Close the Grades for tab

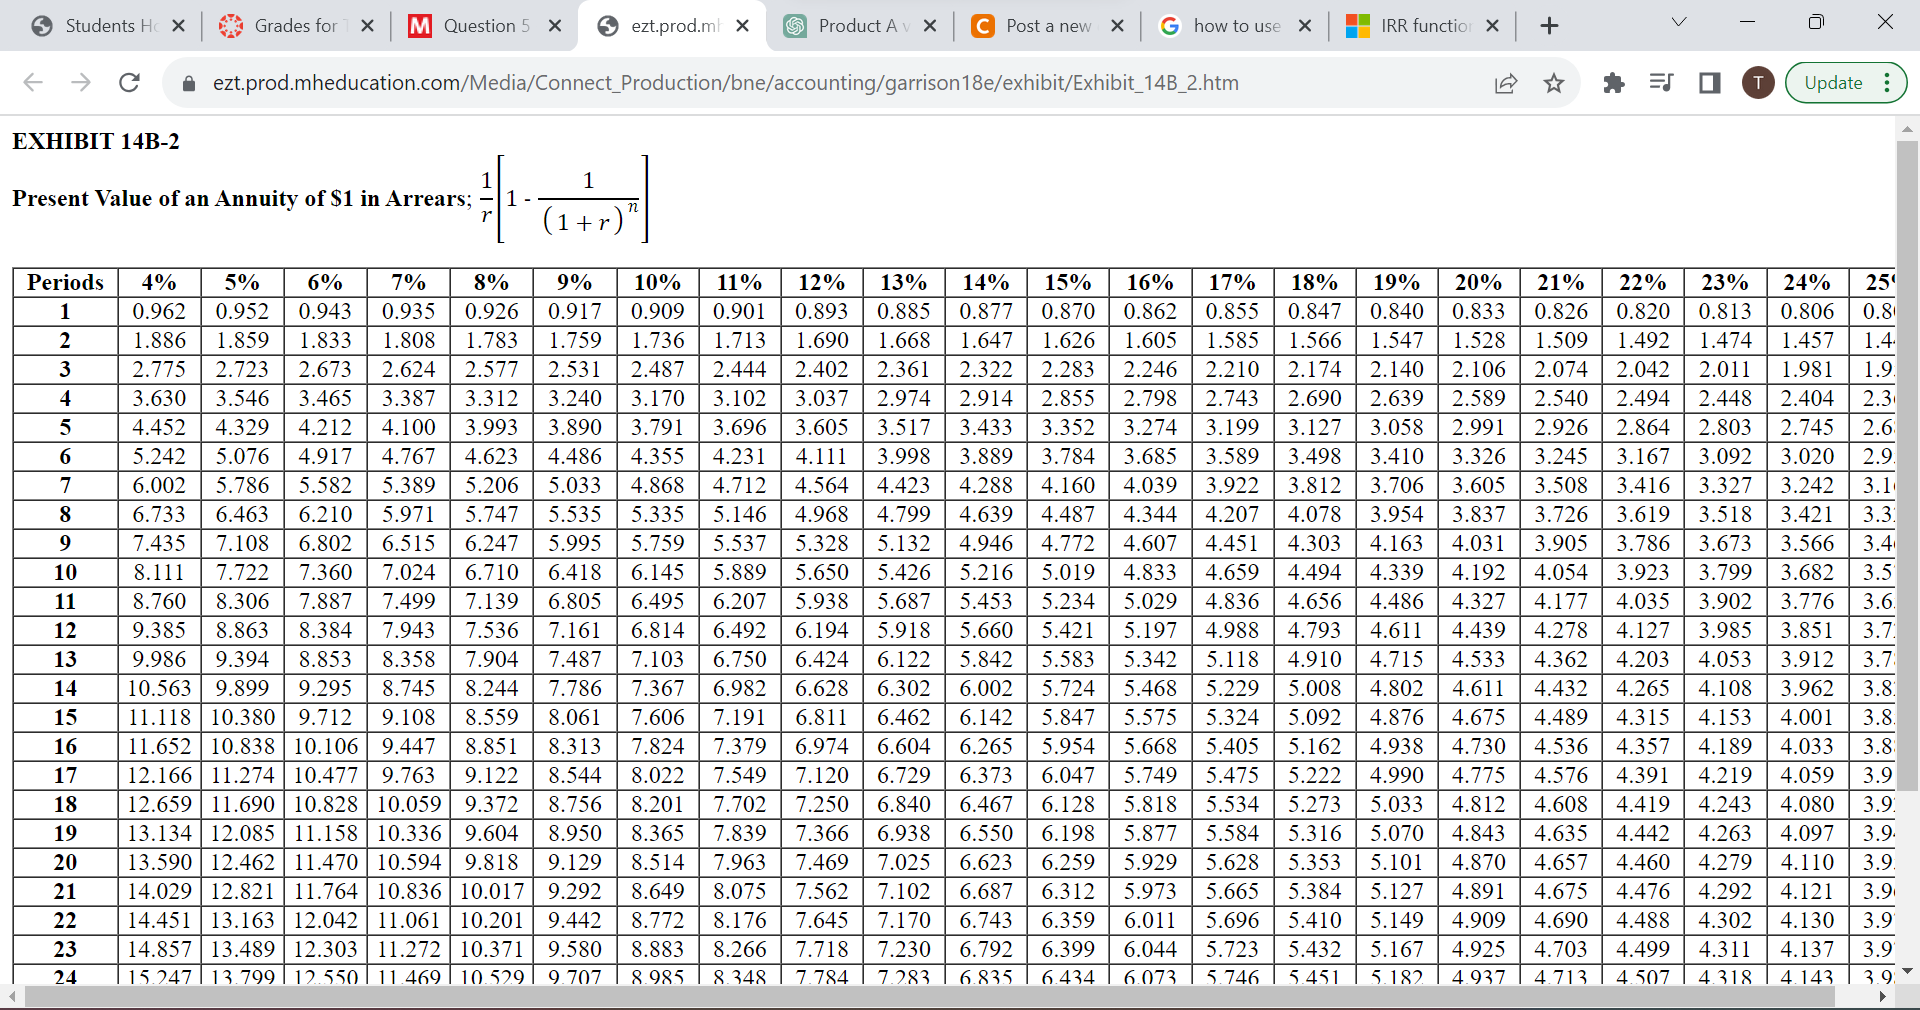(368, 26)
